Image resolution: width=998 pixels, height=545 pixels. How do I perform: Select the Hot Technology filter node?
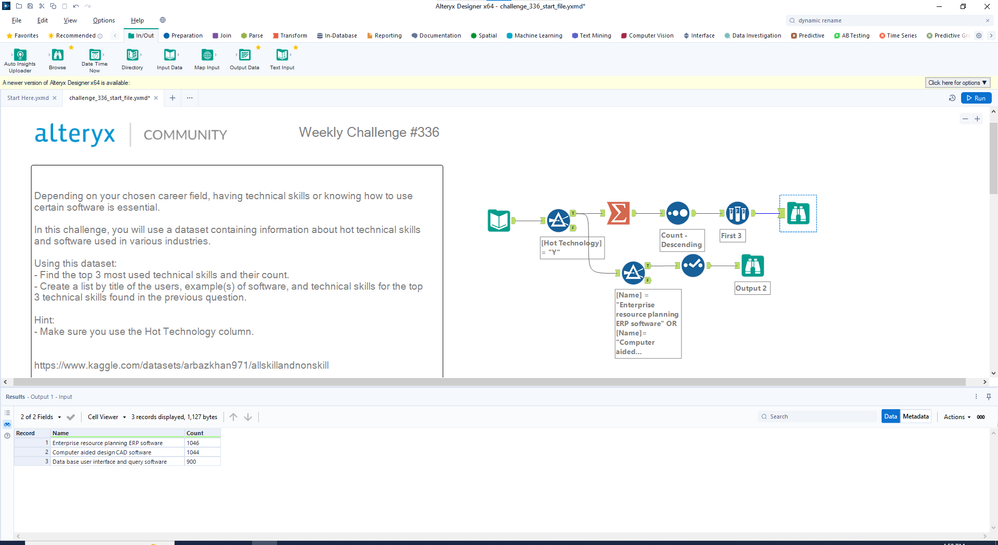coord(559,220)
